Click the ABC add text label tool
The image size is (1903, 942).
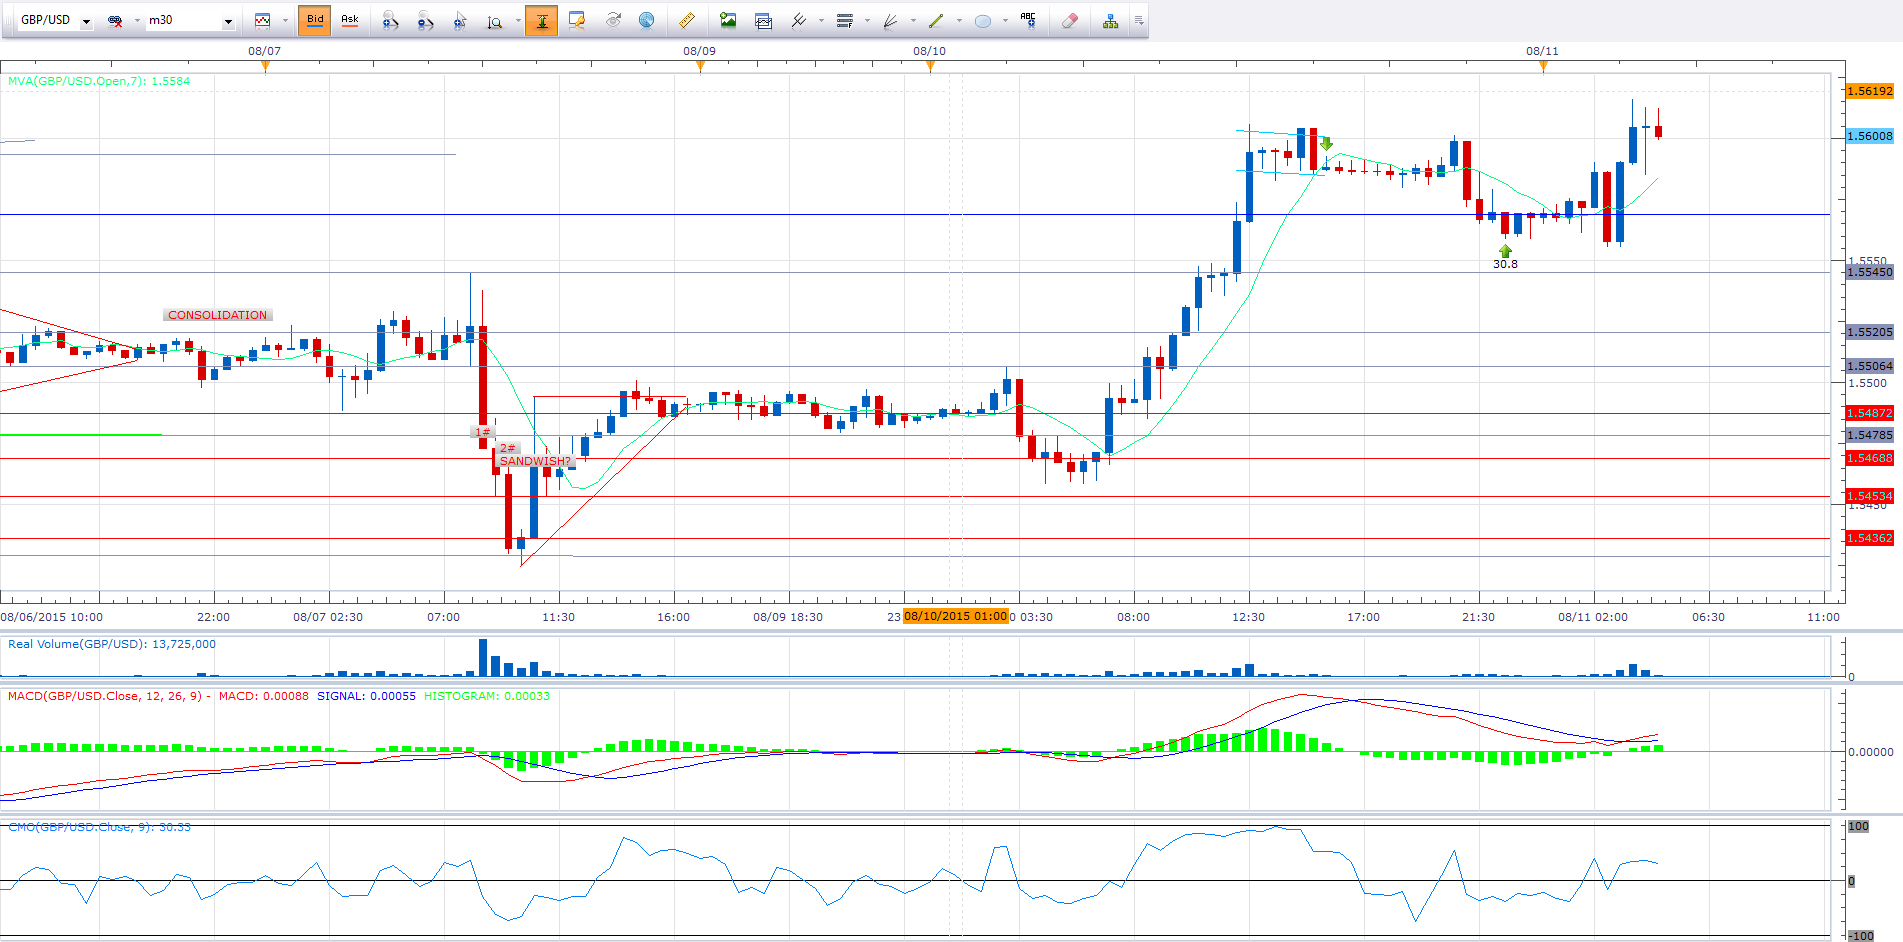pyautogui.click(x=1028, y=21)
